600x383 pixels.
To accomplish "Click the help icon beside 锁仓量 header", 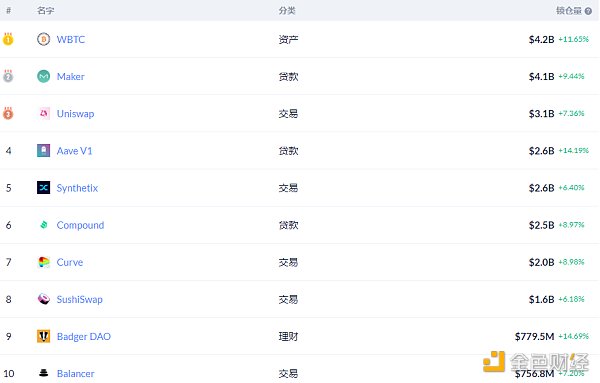I will point(589,11).
